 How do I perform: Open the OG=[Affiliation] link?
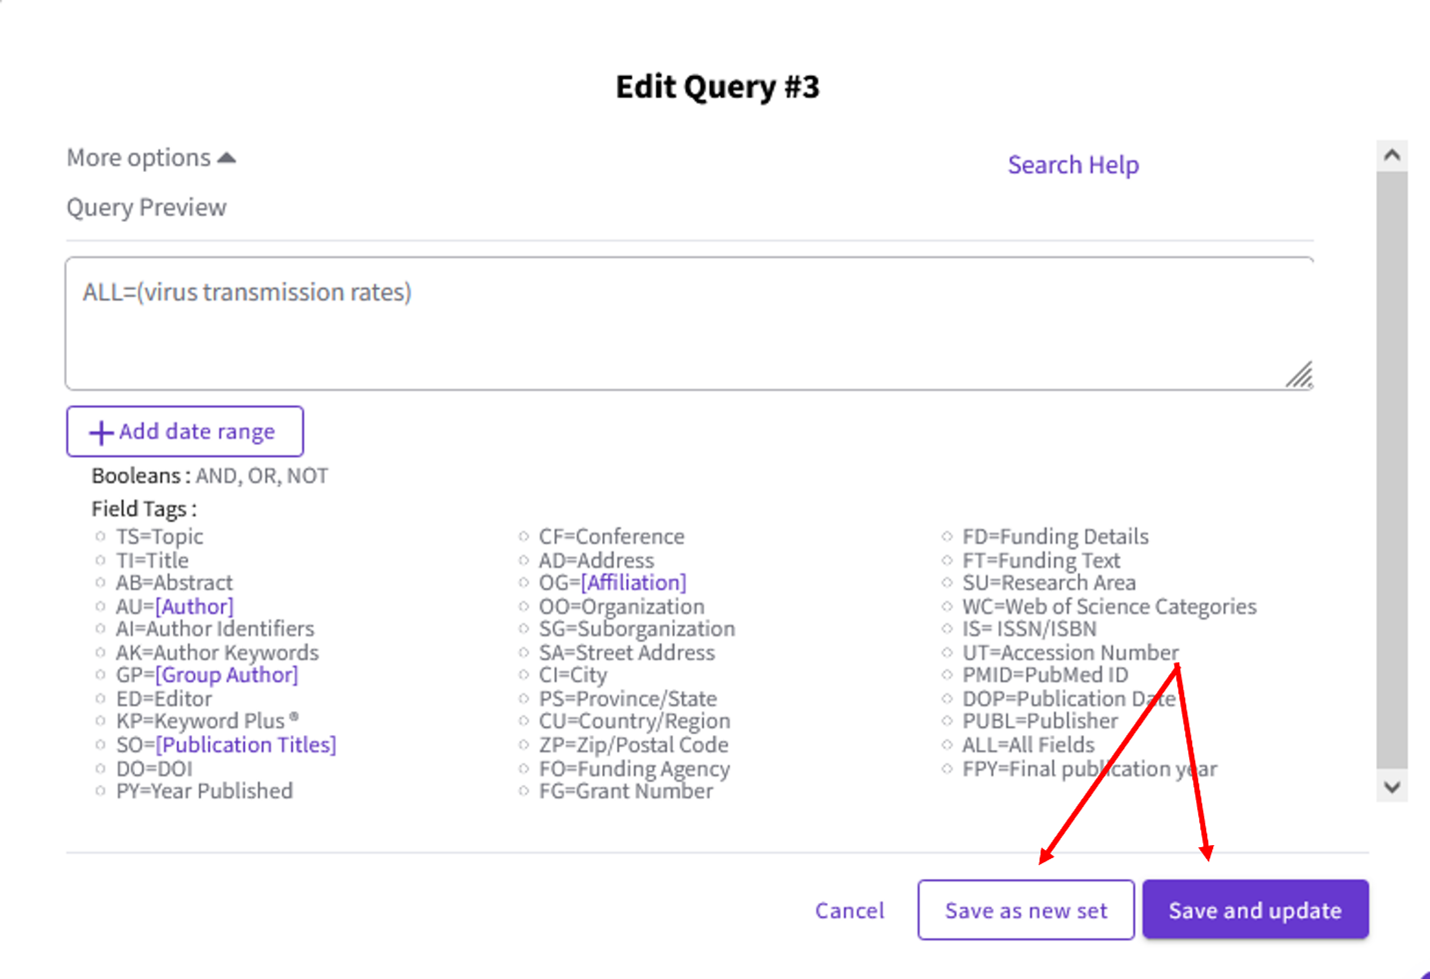633,582
